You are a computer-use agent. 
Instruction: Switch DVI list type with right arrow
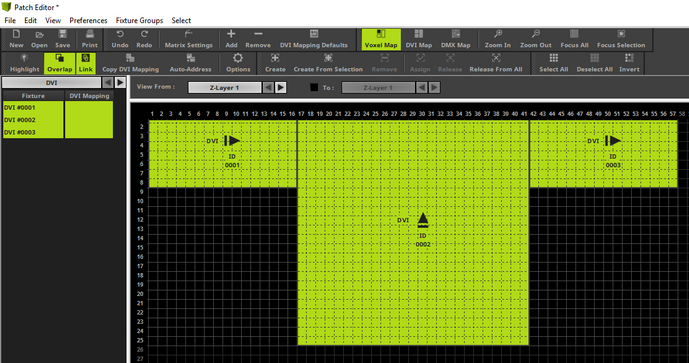click(x=120, y=83)
